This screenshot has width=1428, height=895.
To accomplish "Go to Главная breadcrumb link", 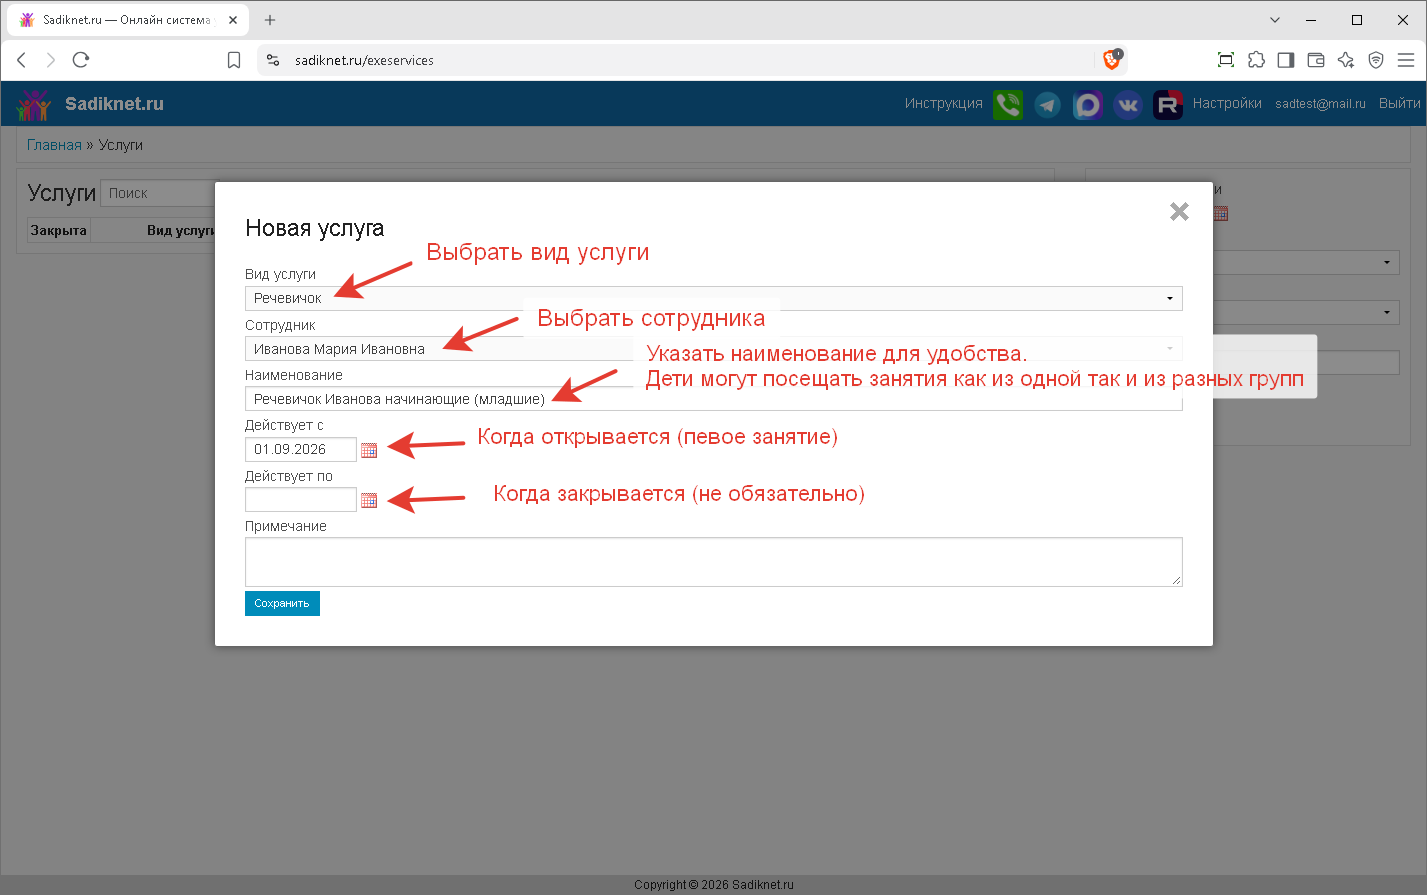I will coord(54,145).
